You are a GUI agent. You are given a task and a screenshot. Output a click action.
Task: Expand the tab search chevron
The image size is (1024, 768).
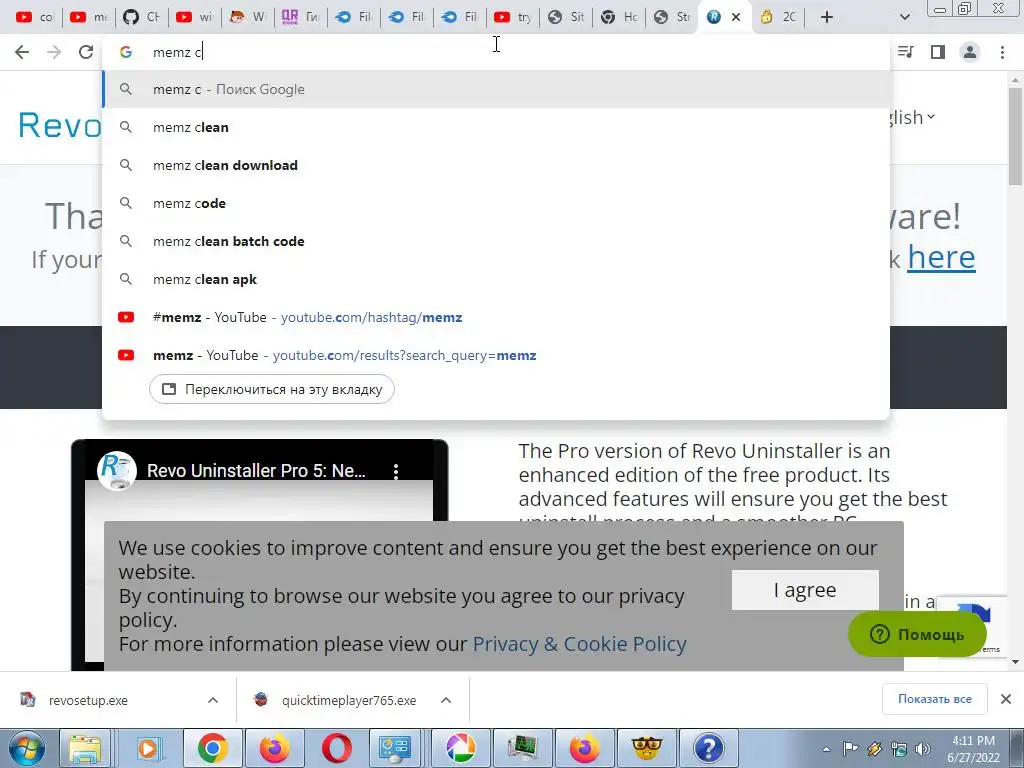pyautogui.click(x=904, y=17)
